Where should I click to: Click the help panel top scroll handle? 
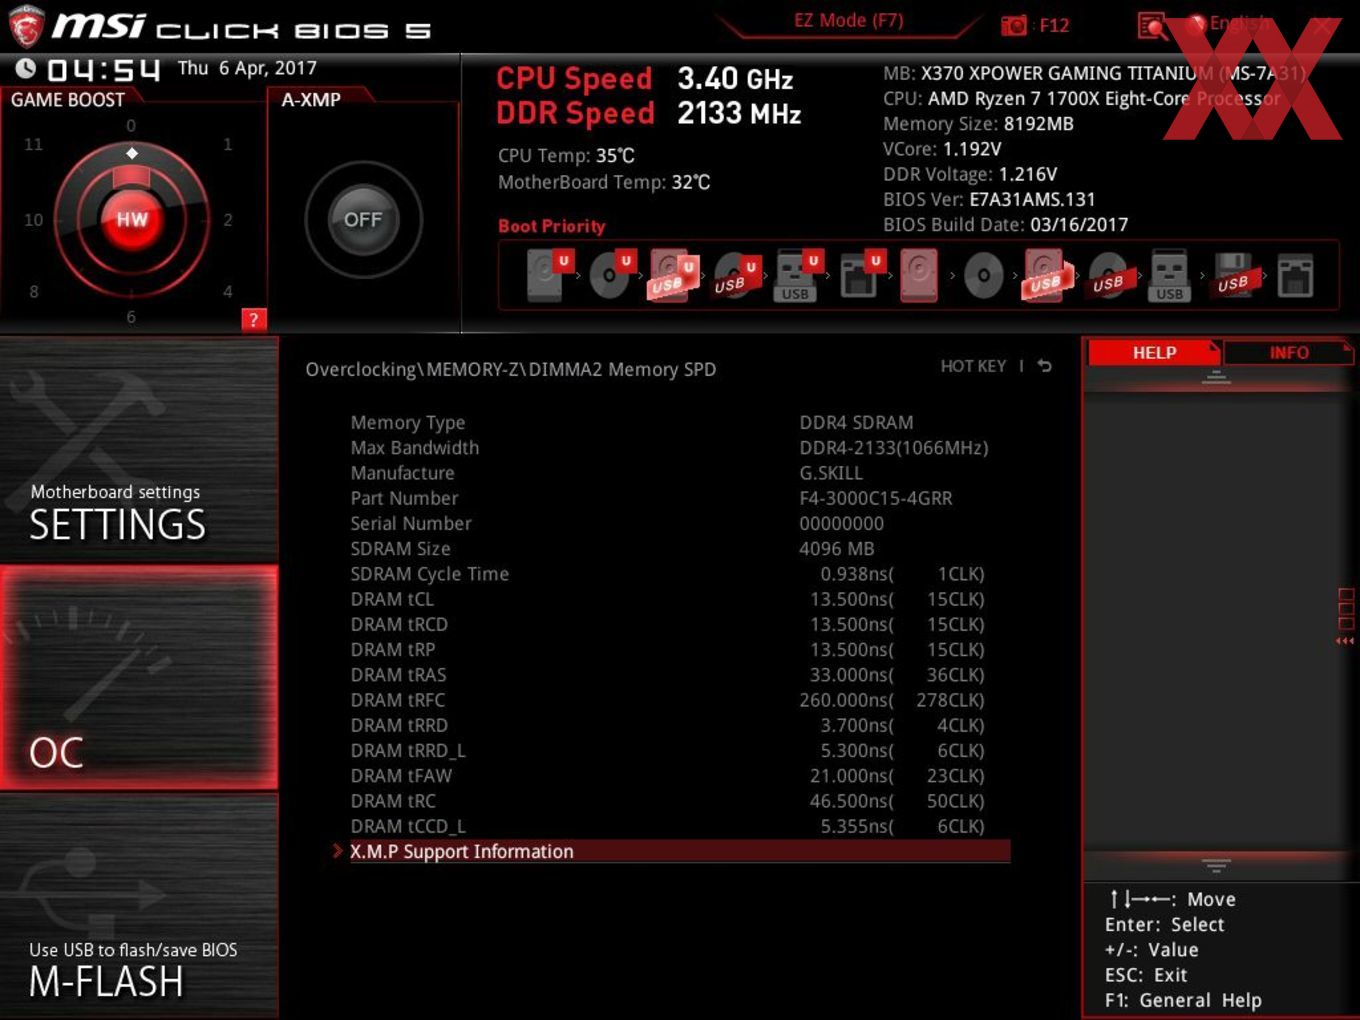point(1216,377)
